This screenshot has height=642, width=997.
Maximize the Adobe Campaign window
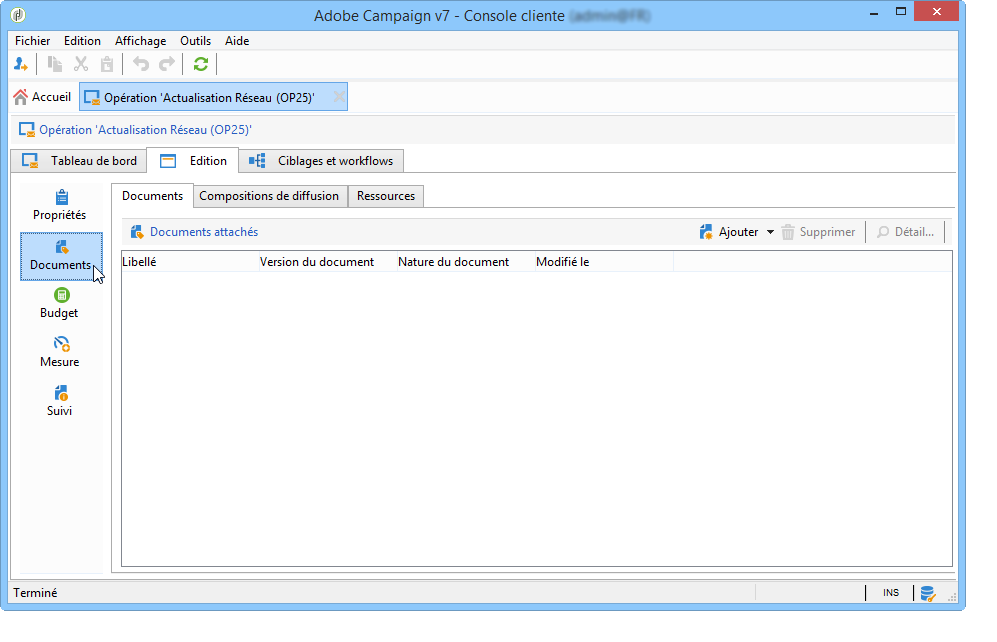click(x=900, y=11)
